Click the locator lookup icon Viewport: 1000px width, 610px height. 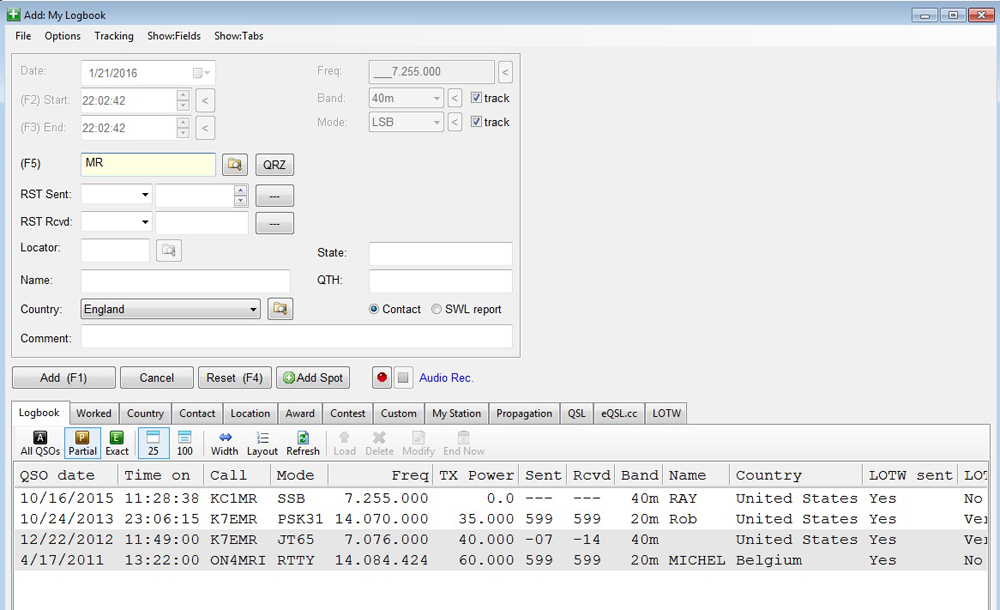click(168, 250)
